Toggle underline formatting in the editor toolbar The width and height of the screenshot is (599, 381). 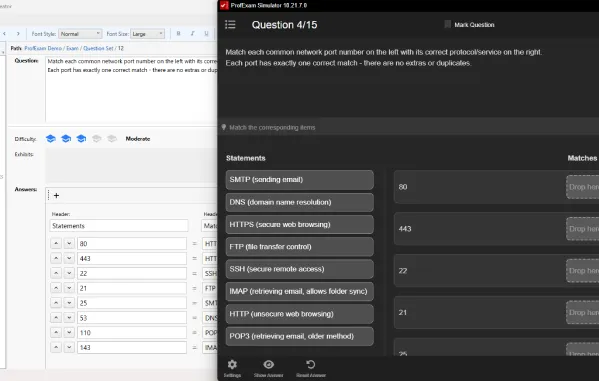[206, 34]
